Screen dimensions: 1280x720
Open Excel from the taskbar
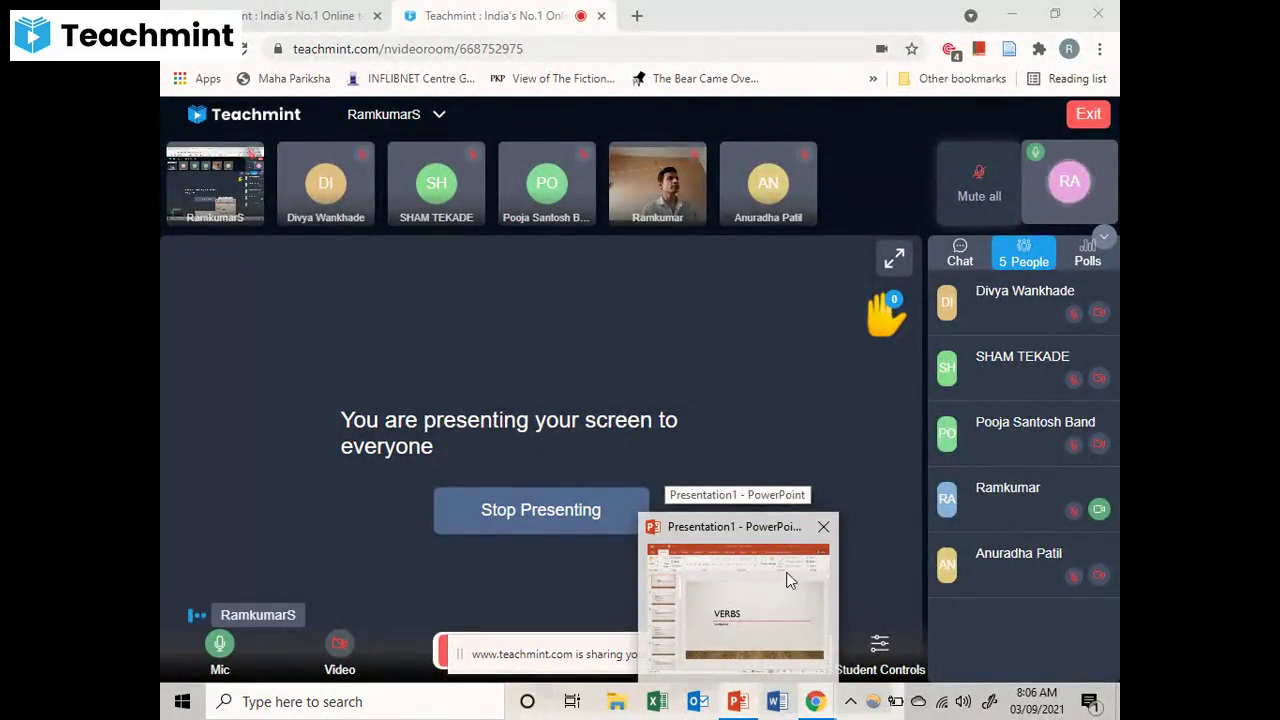pos(657,702)
